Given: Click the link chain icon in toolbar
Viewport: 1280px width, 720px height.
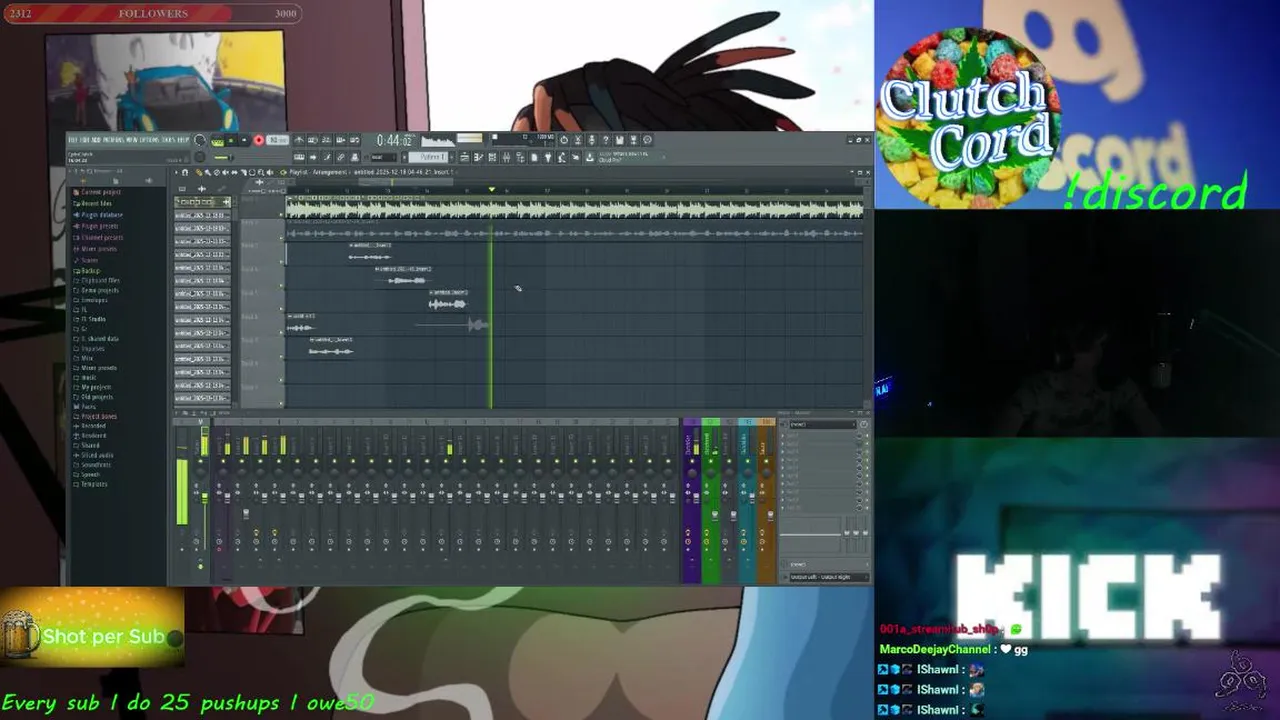Looking at the screenshot, I should click(x=340, y=157).
